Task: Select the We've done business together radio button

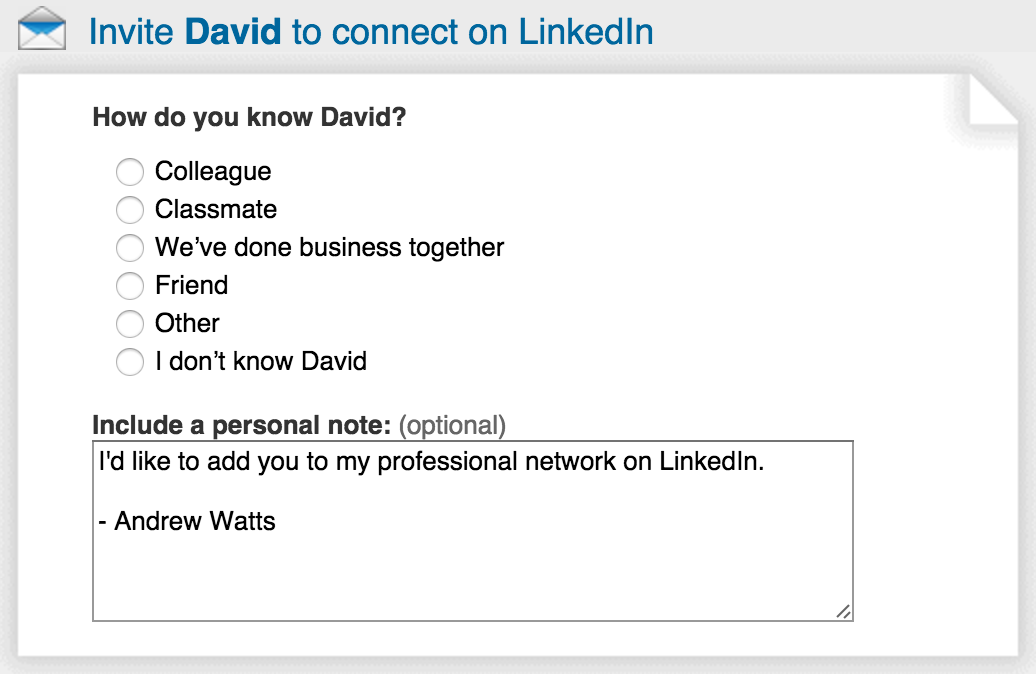Action: tap(130, 248)
